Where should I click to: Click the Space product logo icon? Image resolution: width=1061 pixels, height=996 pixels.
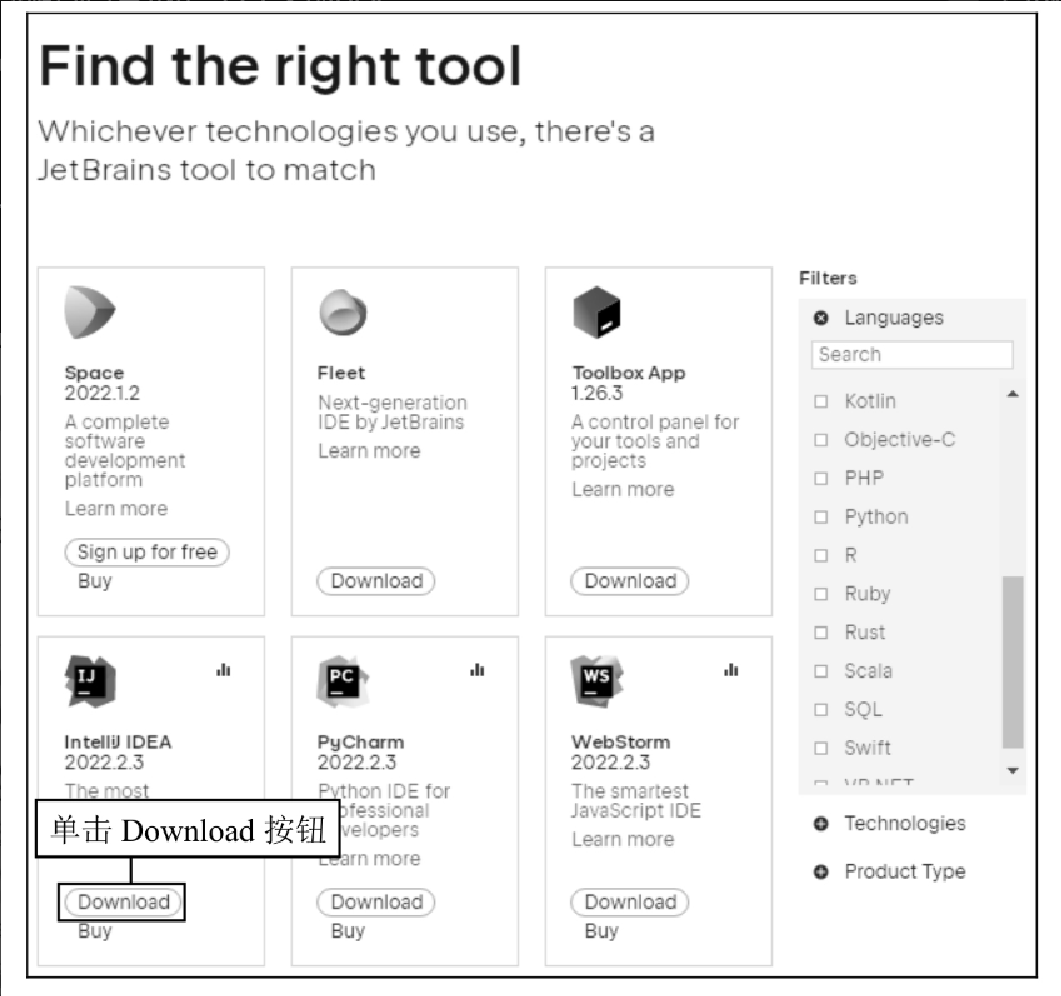coord(89,312)
